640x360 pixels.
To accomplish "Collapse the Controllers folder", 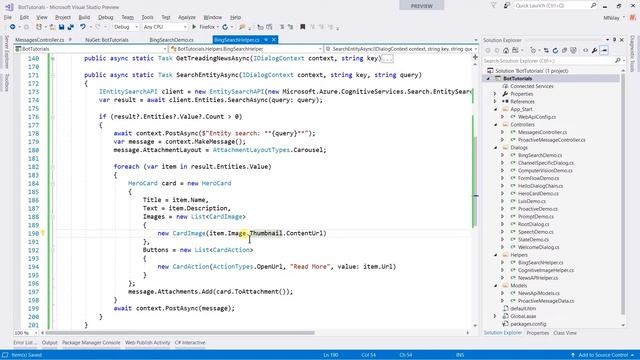I will tap(495, 124).
